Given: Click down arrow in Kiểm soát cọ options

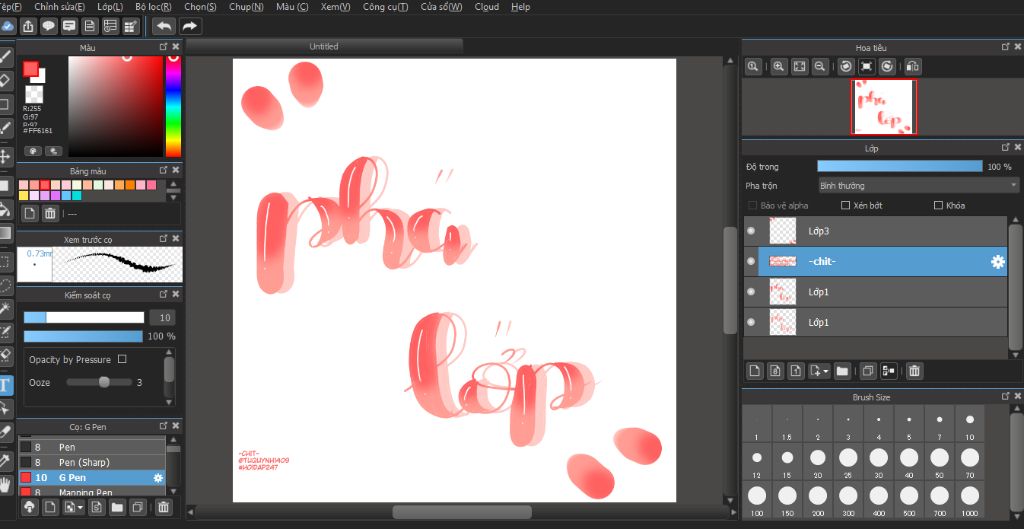Looking at the screenshot, I should point(169,402).
